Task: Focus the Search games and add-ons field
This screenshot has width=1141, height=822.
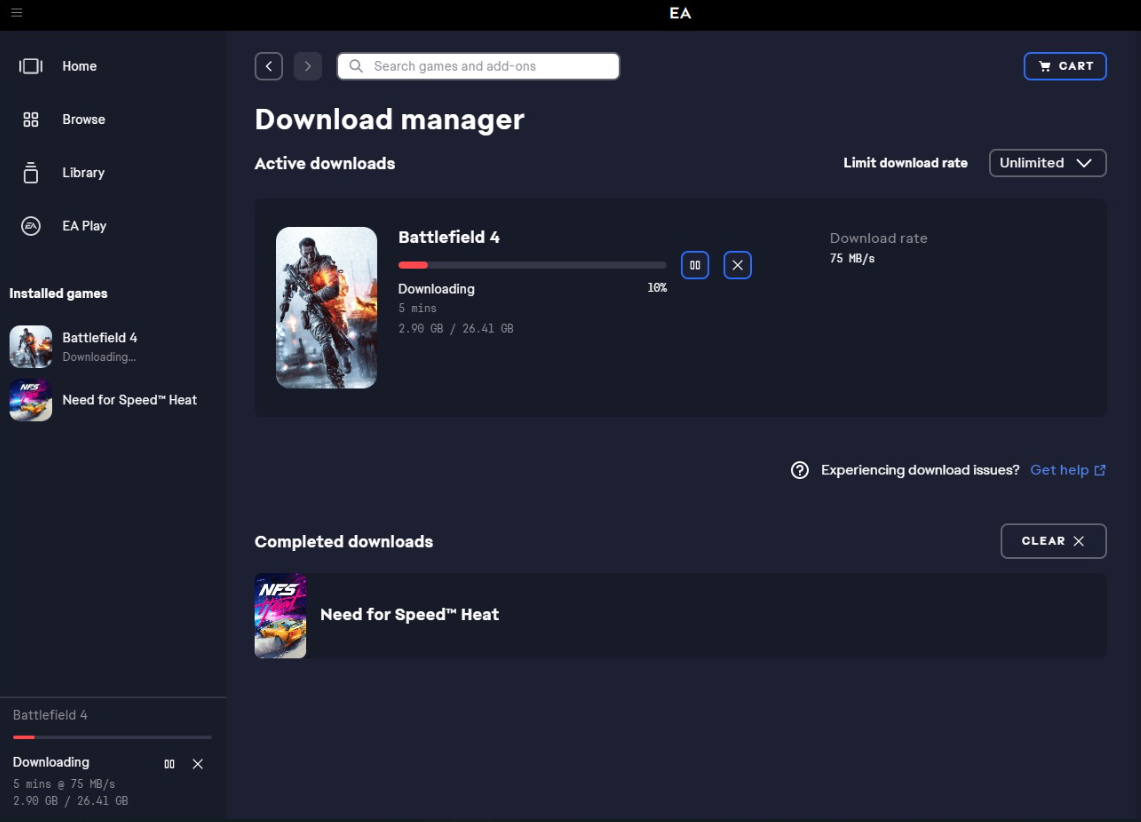Action: pyautogui.click(x=478, y=66)
